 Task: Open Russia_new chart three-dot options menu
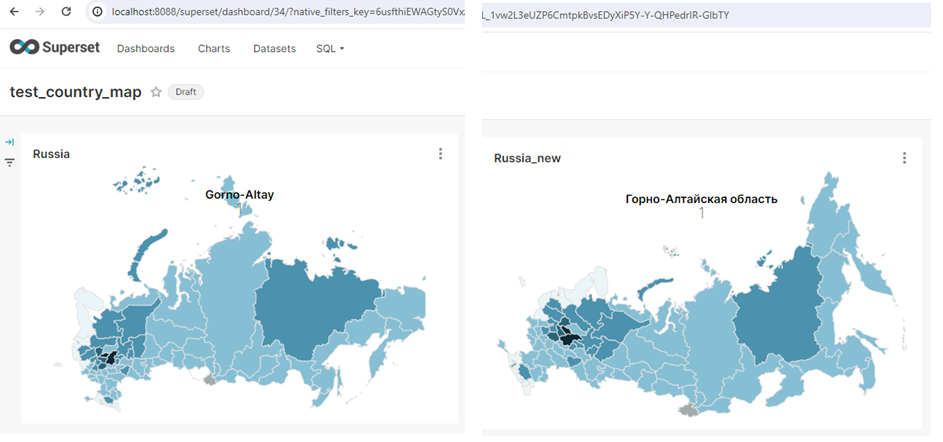(x=904, y=158)
